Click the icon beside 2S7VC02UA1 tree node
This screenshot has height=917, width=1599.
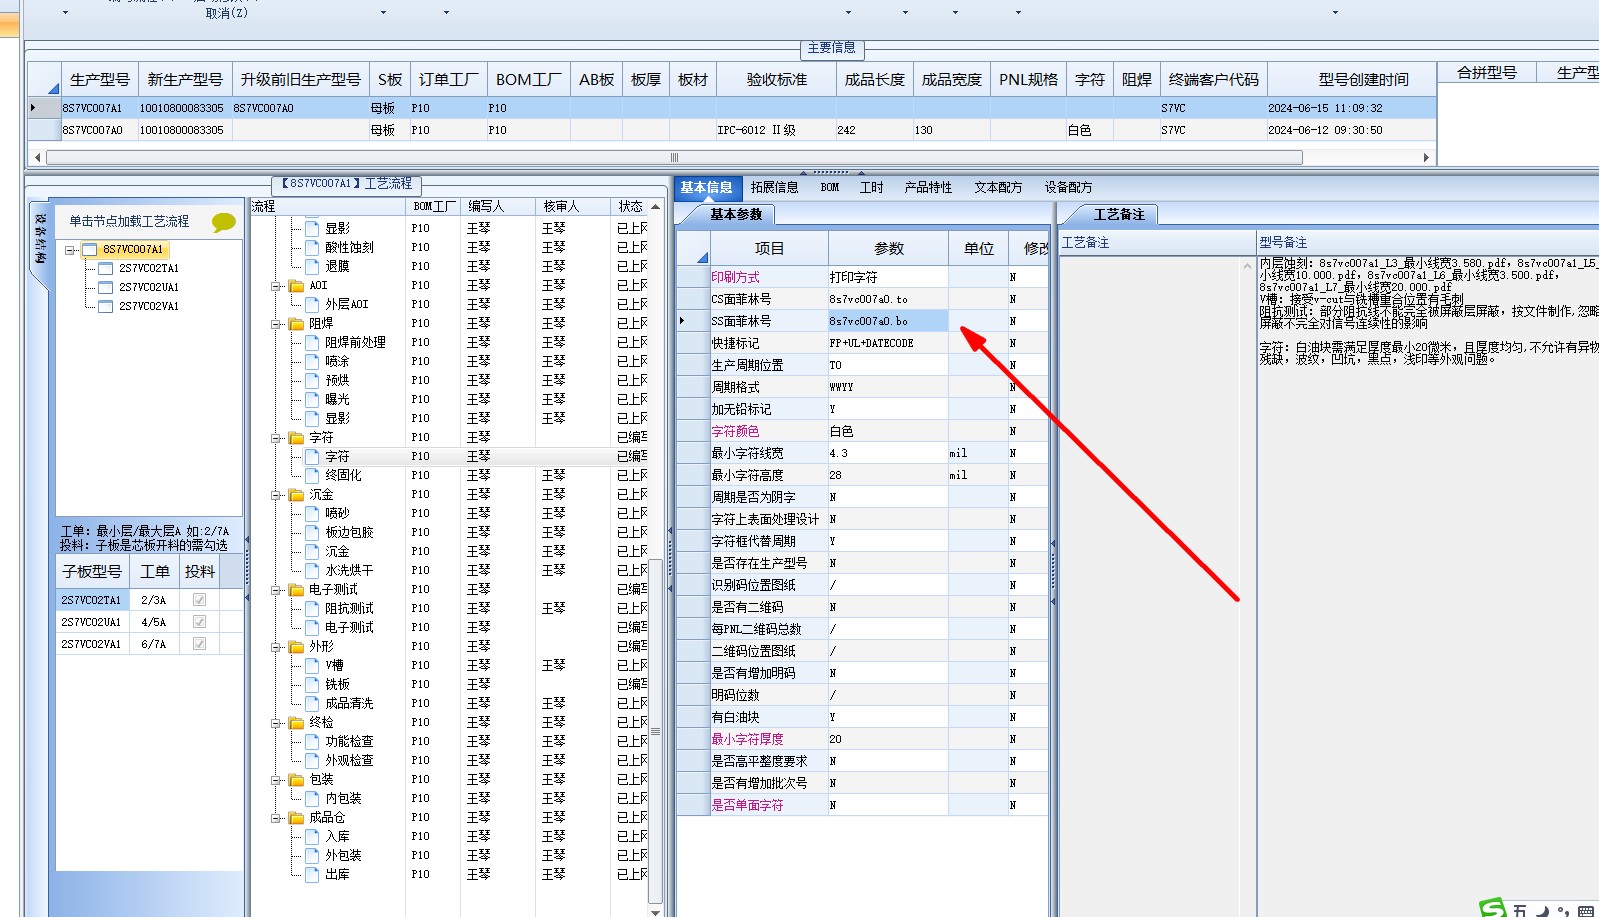(105, 288)
